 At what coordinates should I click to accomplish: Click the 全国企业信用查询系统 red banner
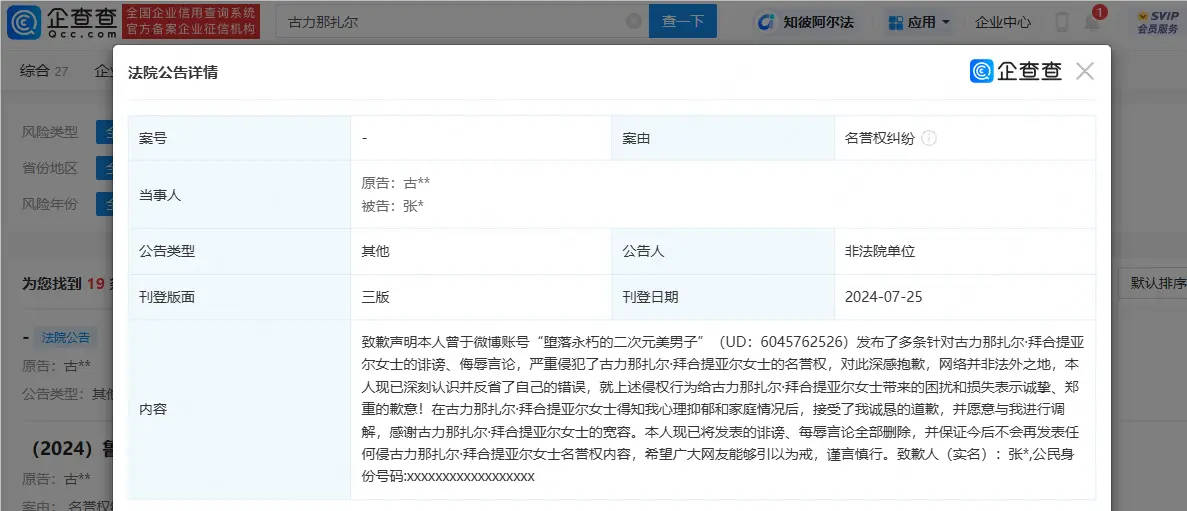click(192, 21)
